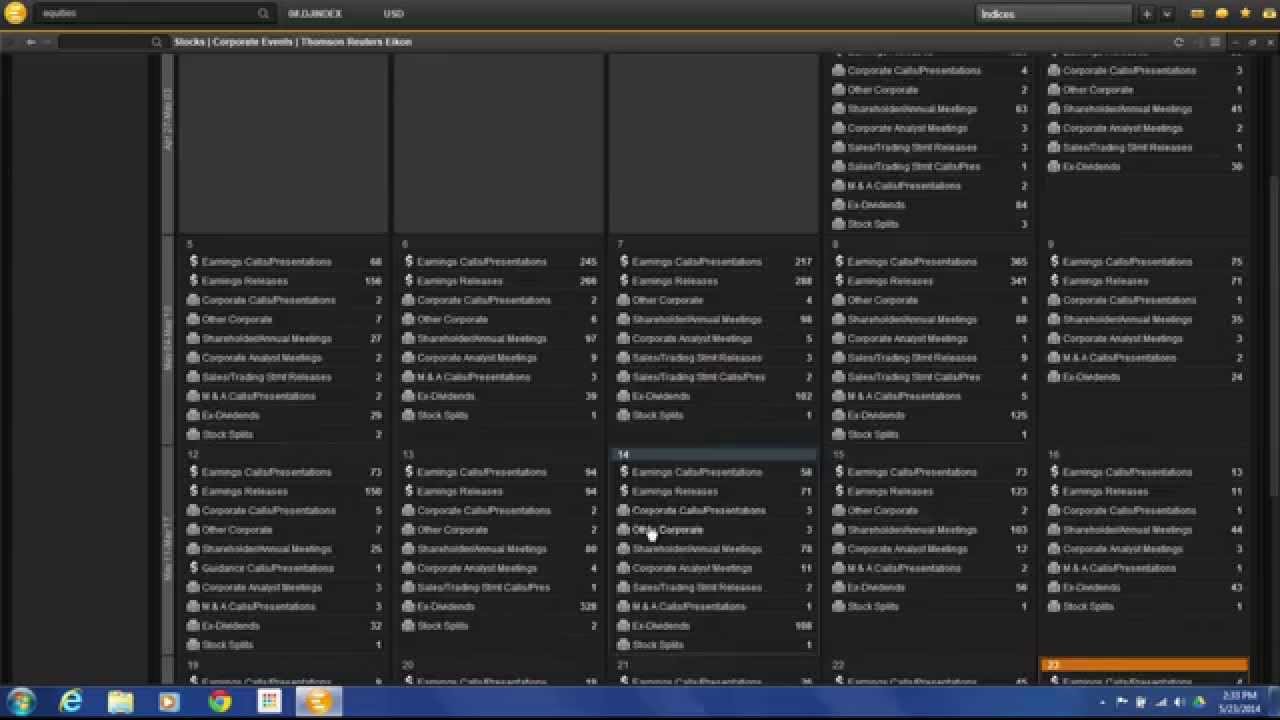Screen dimensions: 1280x720
Task: Click the dollar icon for Earnings Calls/Presentations on day 6
Action: [x=409, y=262]
